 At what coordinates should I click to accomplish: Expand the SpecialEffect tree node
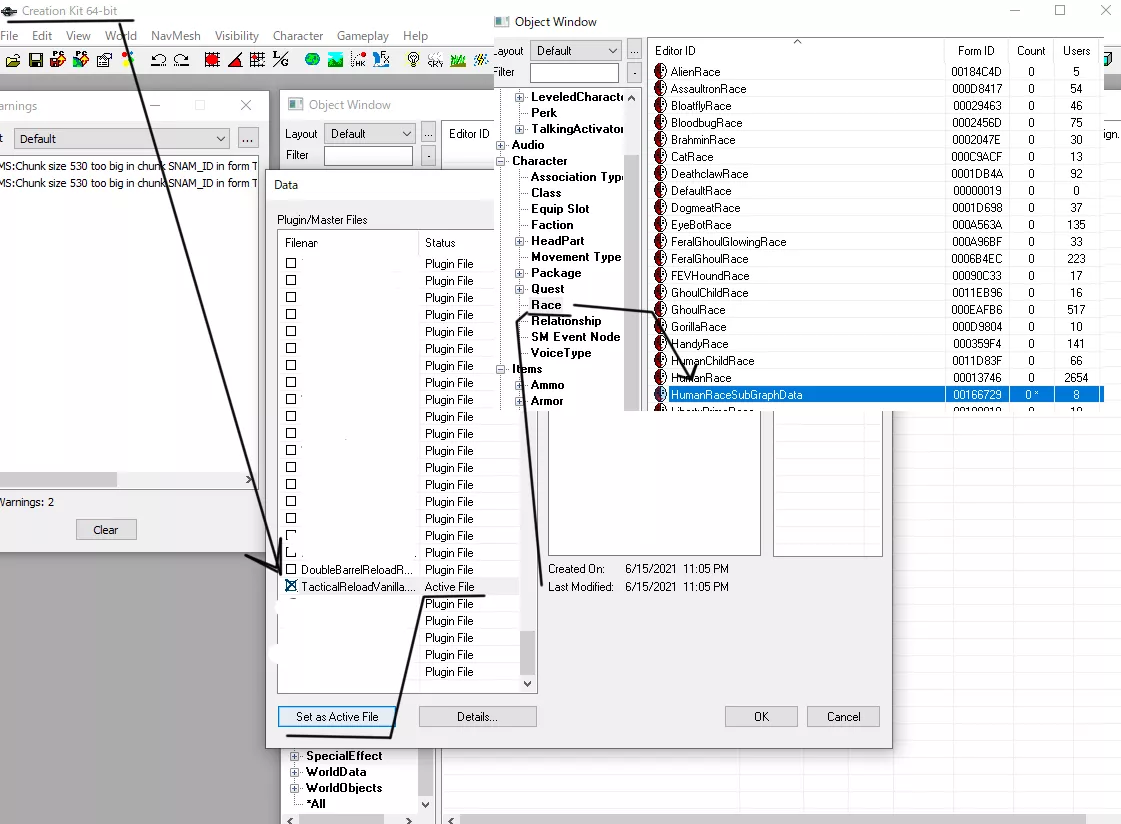(294, 756)
